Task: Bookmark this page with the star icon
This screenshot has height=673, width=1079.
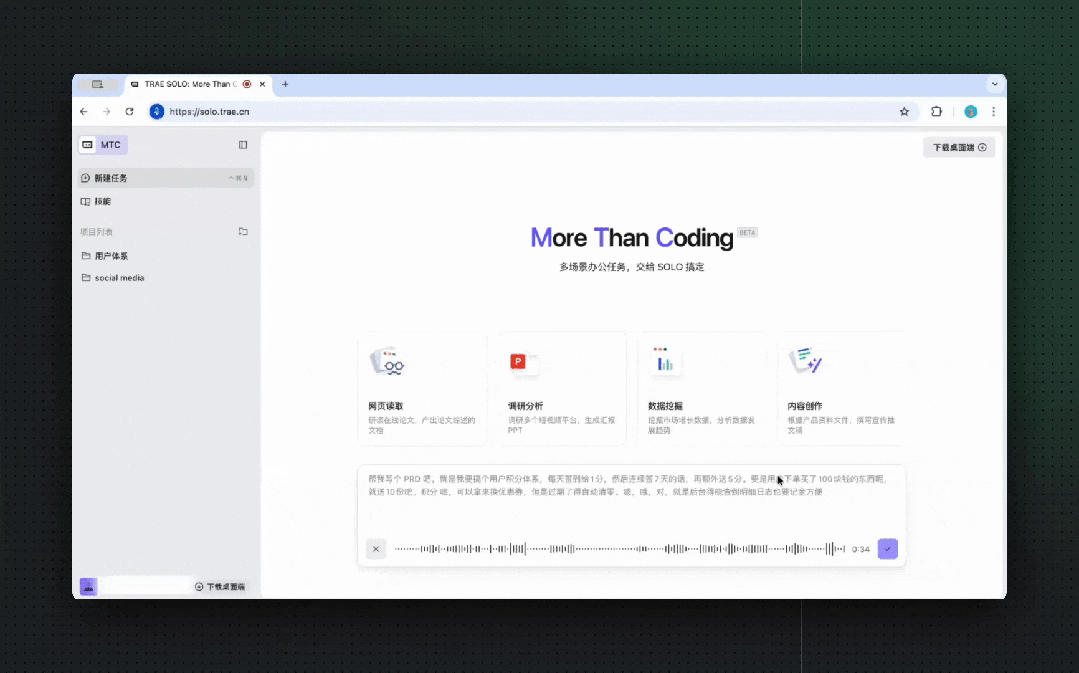Action: 904,112
